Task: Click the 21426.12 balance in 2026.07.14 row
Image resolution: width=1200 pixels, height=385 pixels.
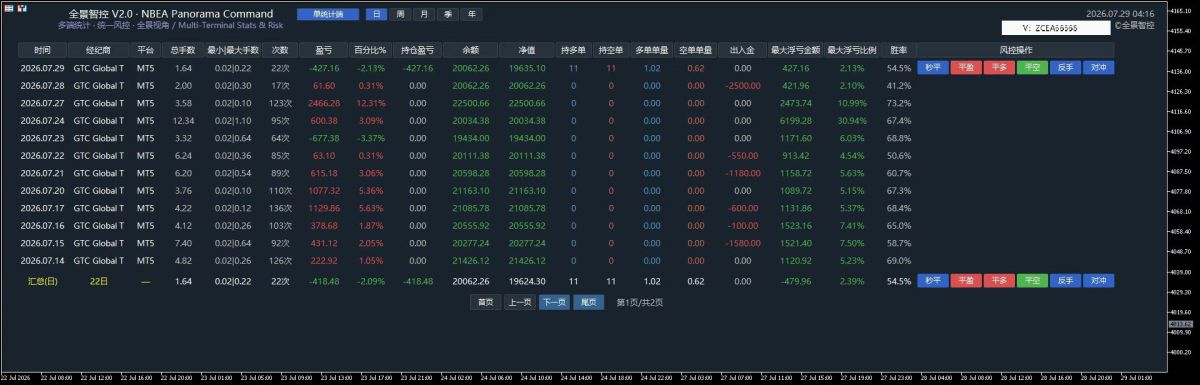Action: pyautogui.click(x=471, y=260)
